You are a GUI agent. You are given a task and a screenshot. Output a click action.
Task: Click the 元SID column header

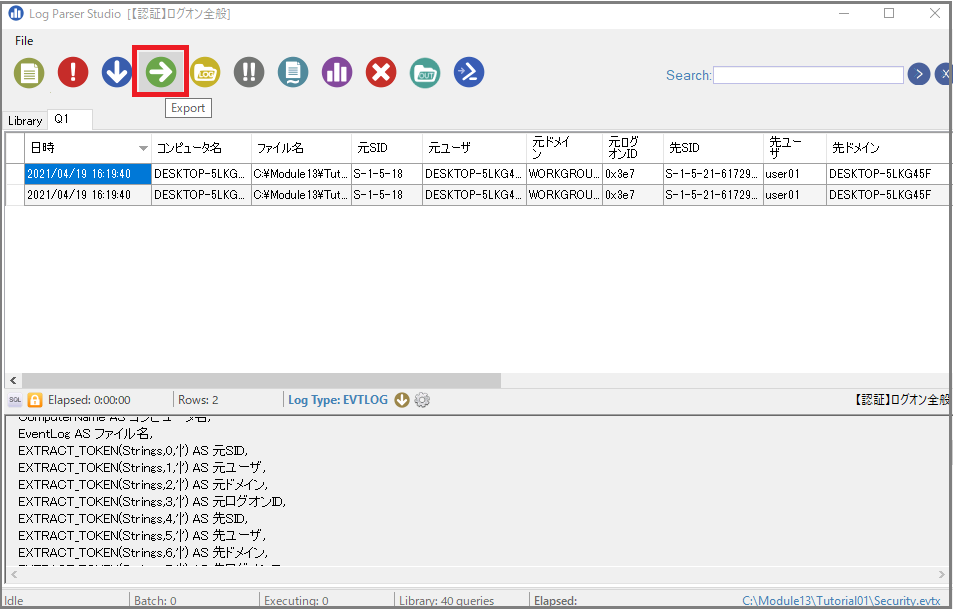[x=387, y=148]
